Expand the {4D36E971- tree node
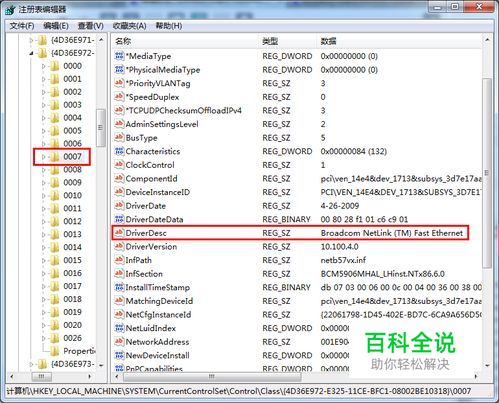Screen dimensions: 499x403 click(x=31, y=40)
